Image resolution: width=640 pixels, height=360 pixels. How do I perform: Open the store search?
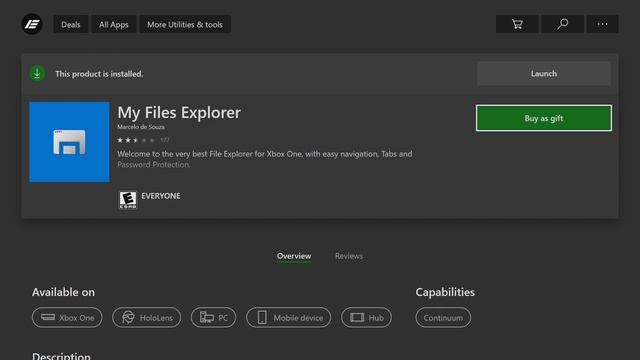point(562,24)
